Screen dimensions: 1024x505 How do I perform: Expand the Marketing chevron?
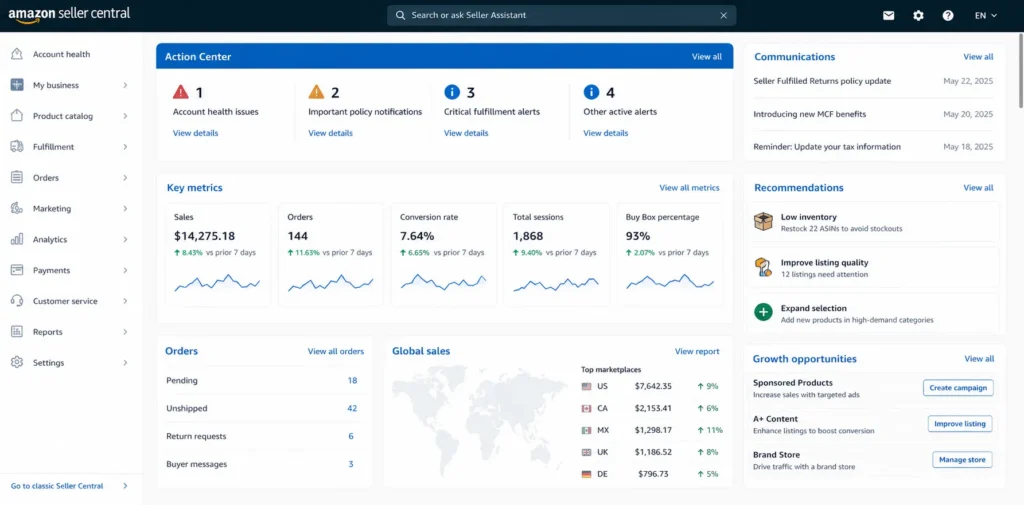tap(125, 208)
